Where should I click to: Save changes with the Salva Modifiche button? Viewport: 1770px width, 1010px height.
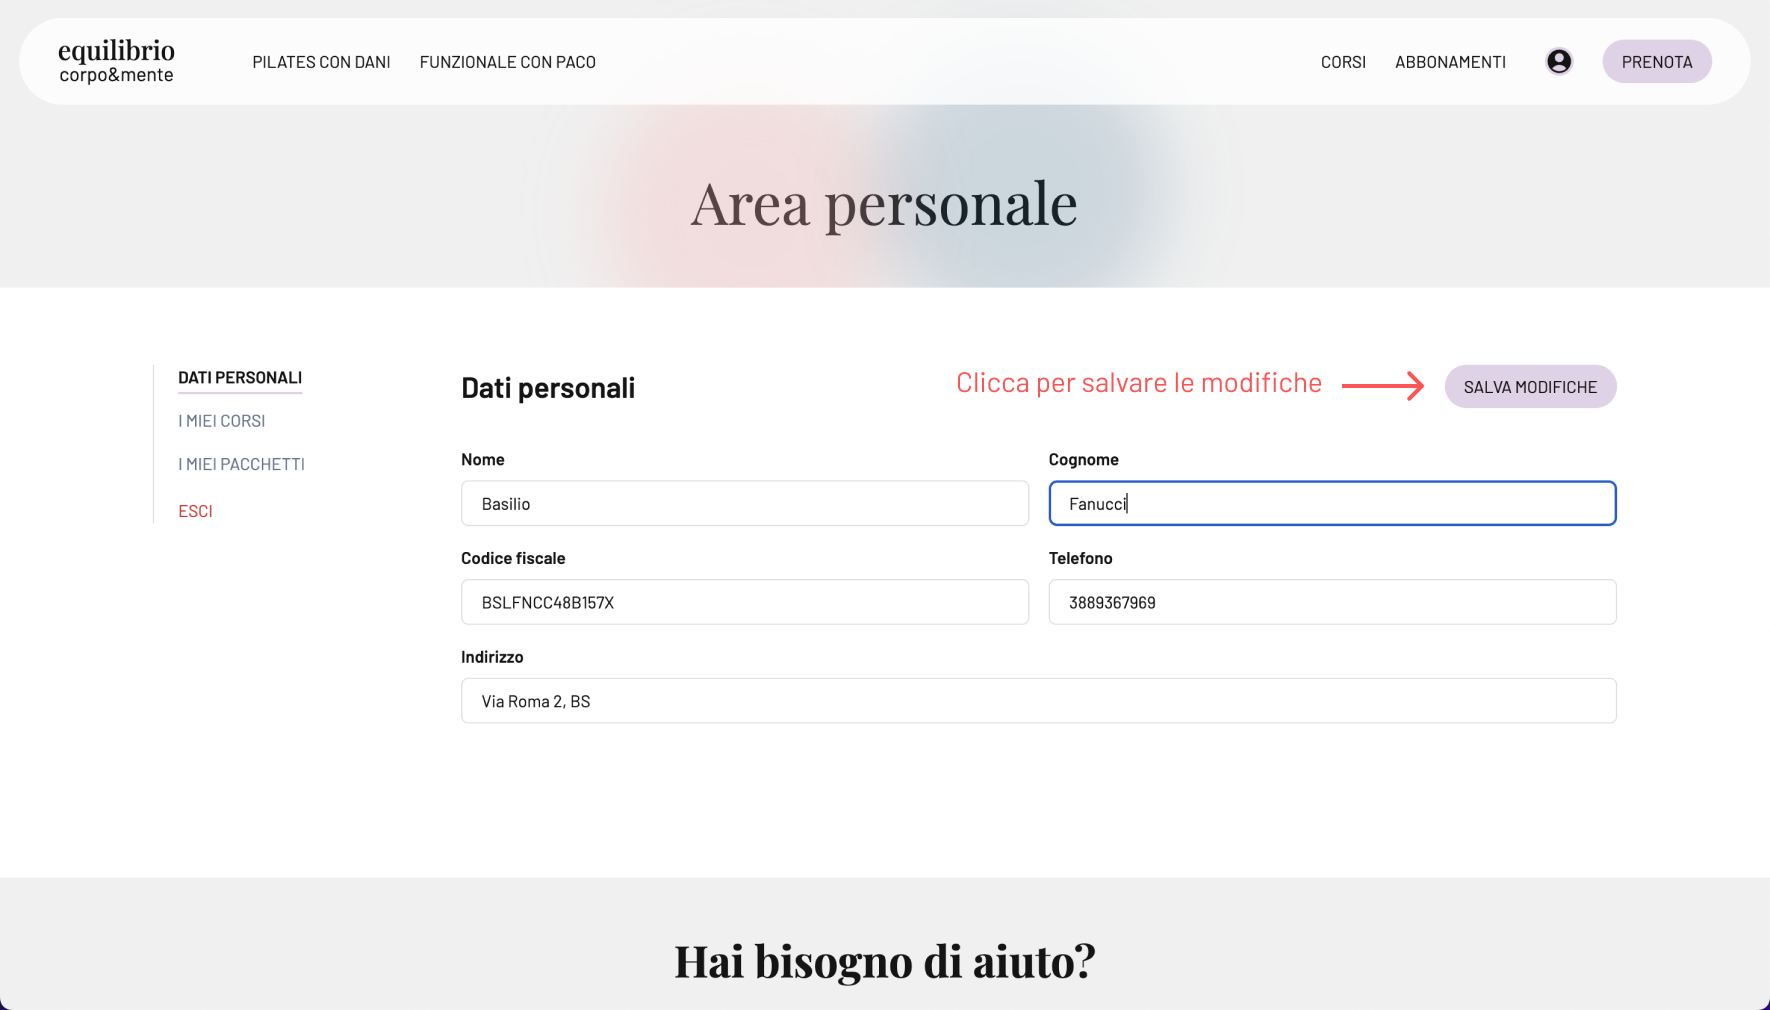[x=1529, y=387]
